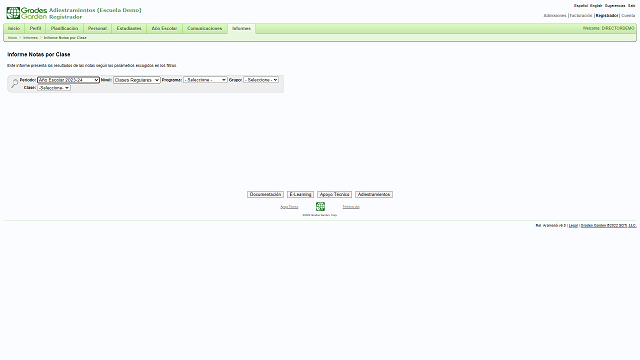Go to the Inicio tab
The height and width of the screenshot is (360, 640).
pyautogui.click(x=14, y=29)
